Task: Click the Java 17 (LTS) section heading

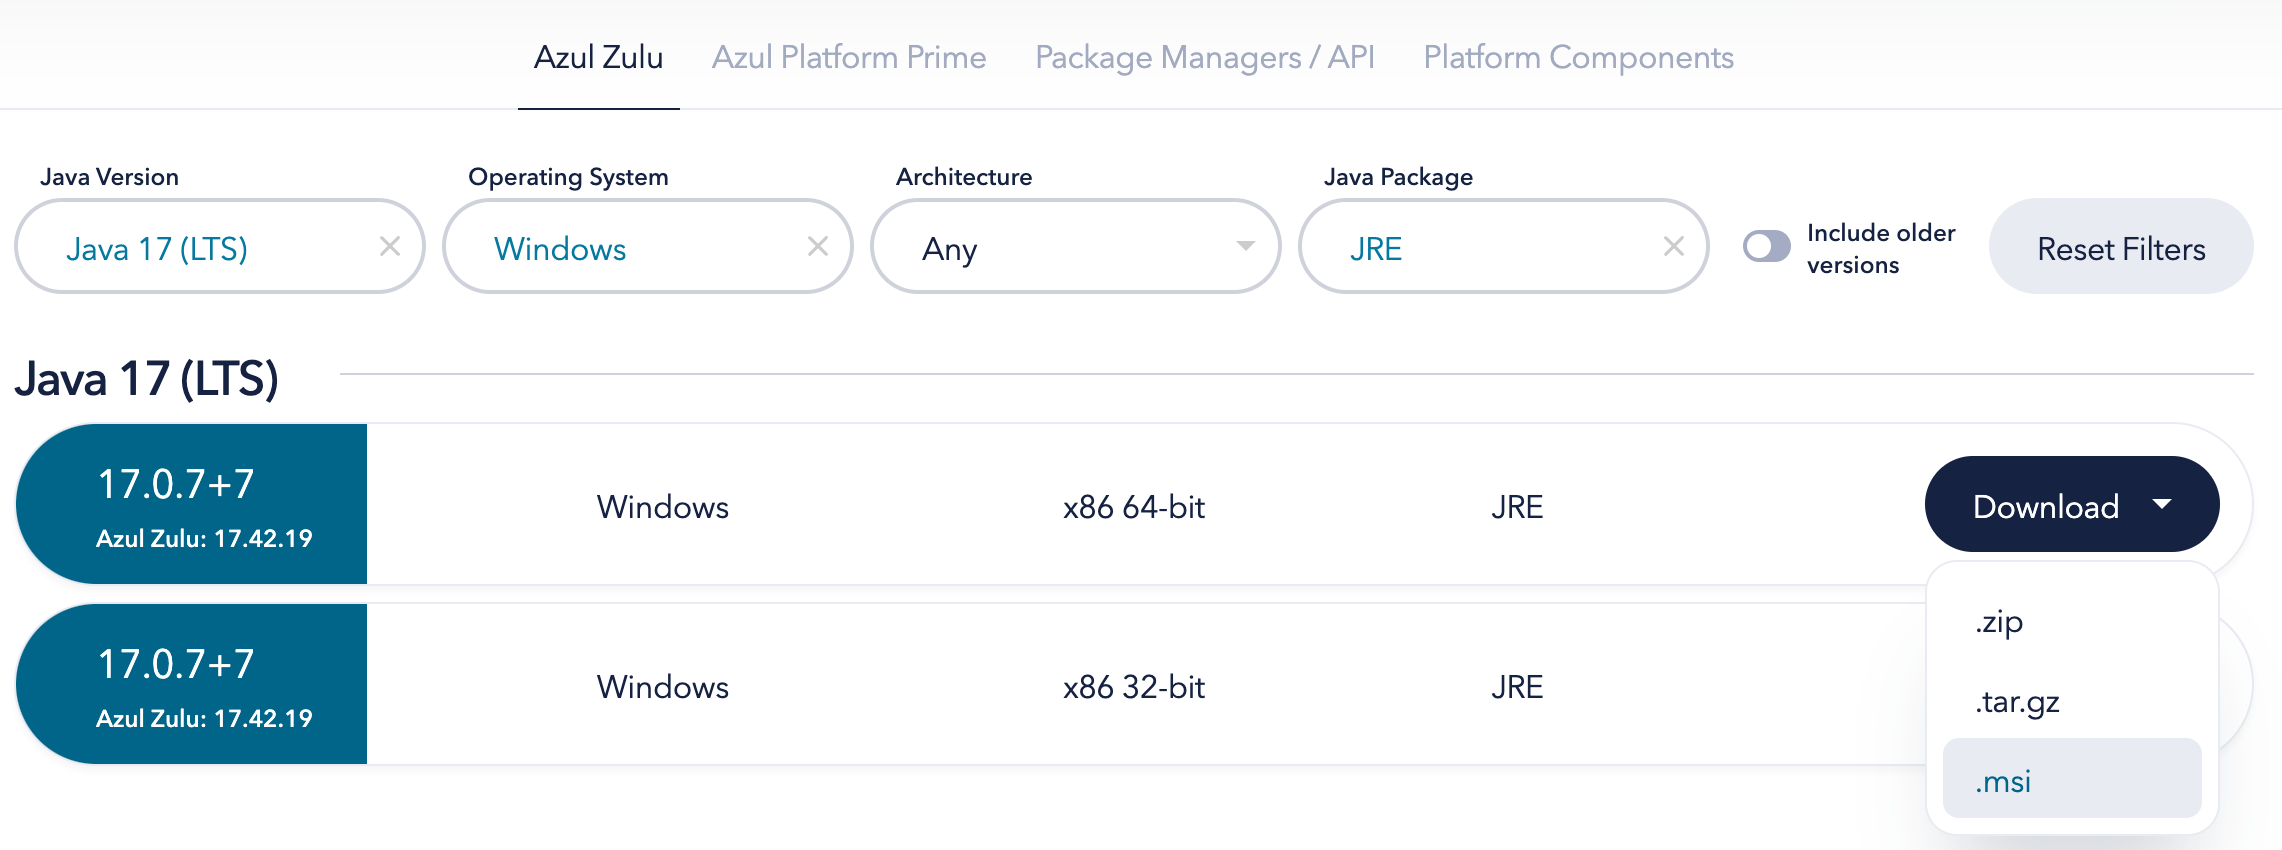Action: pyautogui.click(x=146, y=379)
